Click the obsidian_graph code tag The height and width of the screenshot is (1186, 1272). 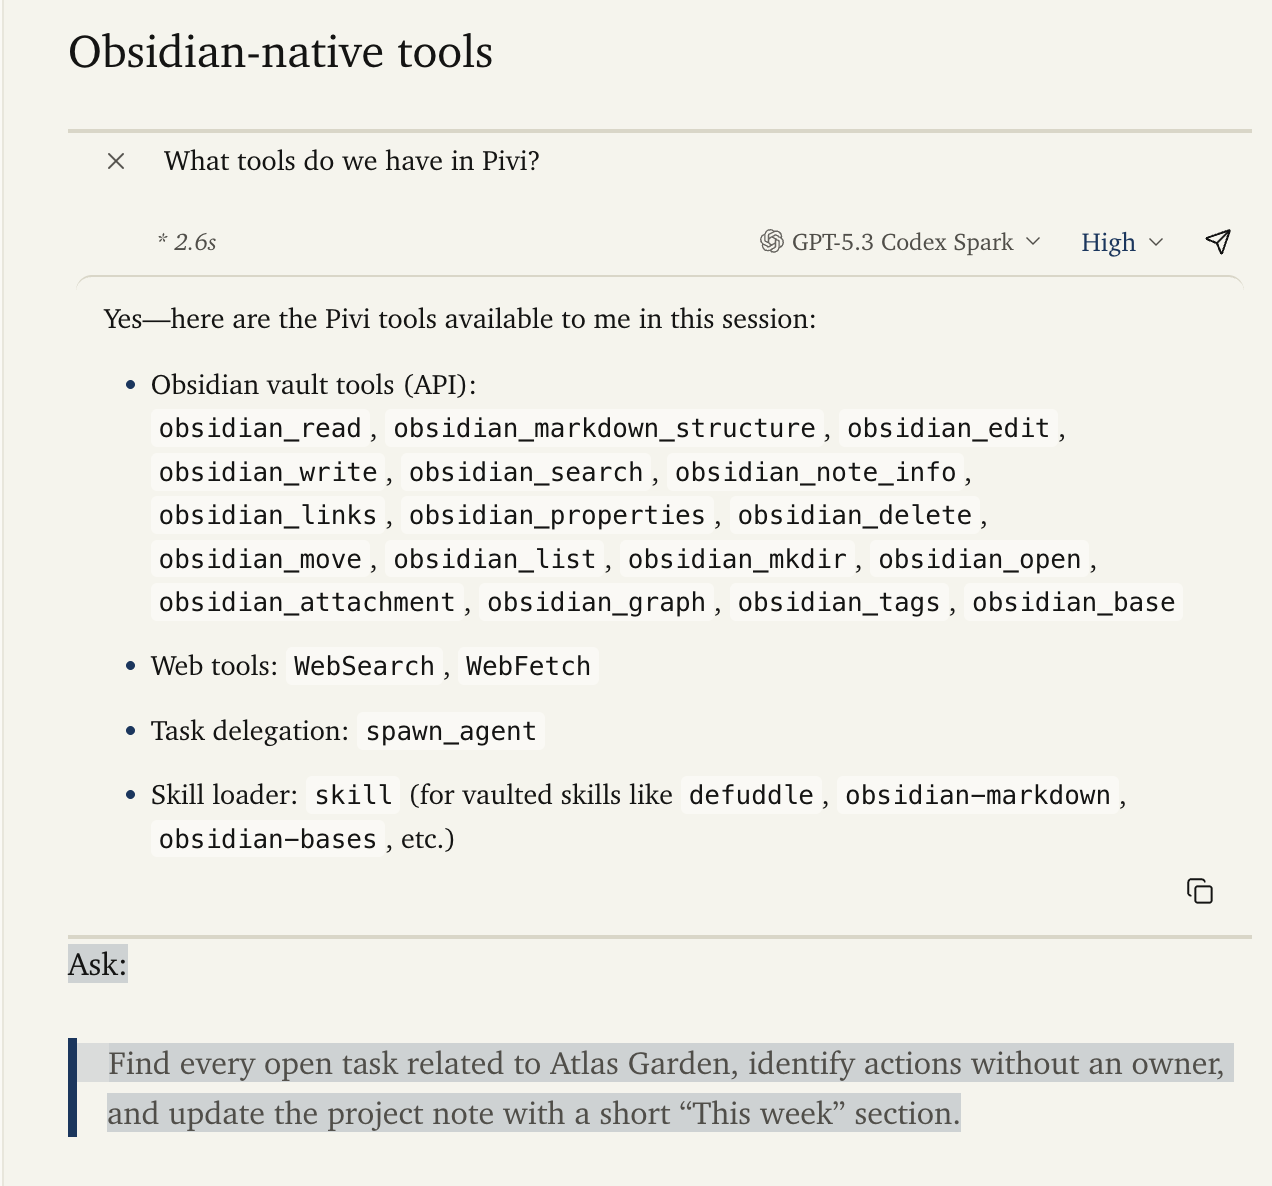pos(596,602)
